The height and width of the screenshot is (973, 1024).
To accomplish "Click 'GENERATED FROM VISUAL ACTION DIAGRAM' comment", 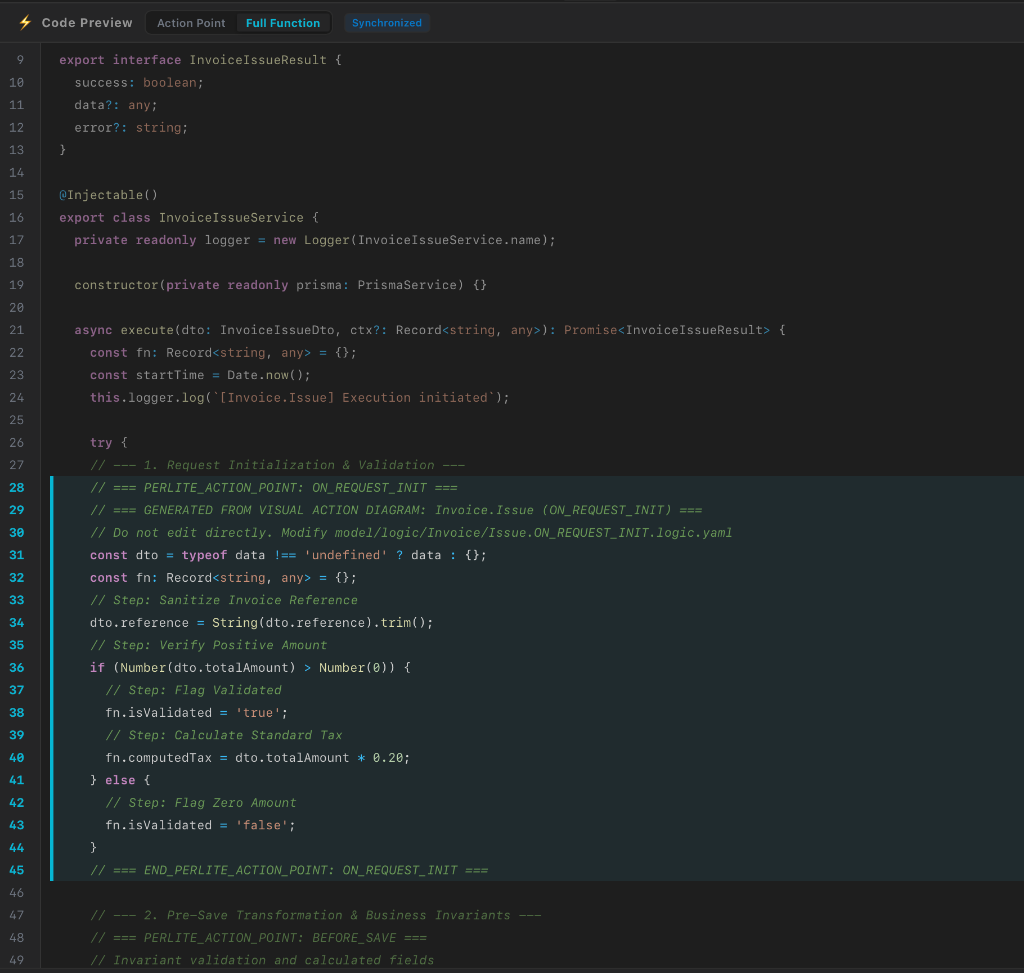I will [396, 510].
